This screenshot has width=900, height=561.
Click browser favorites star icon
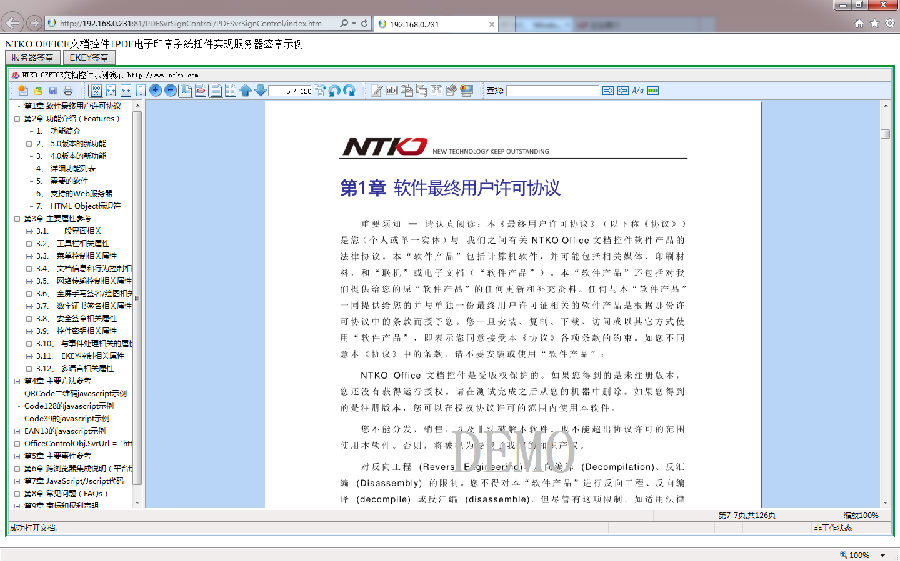pos(874,23)
